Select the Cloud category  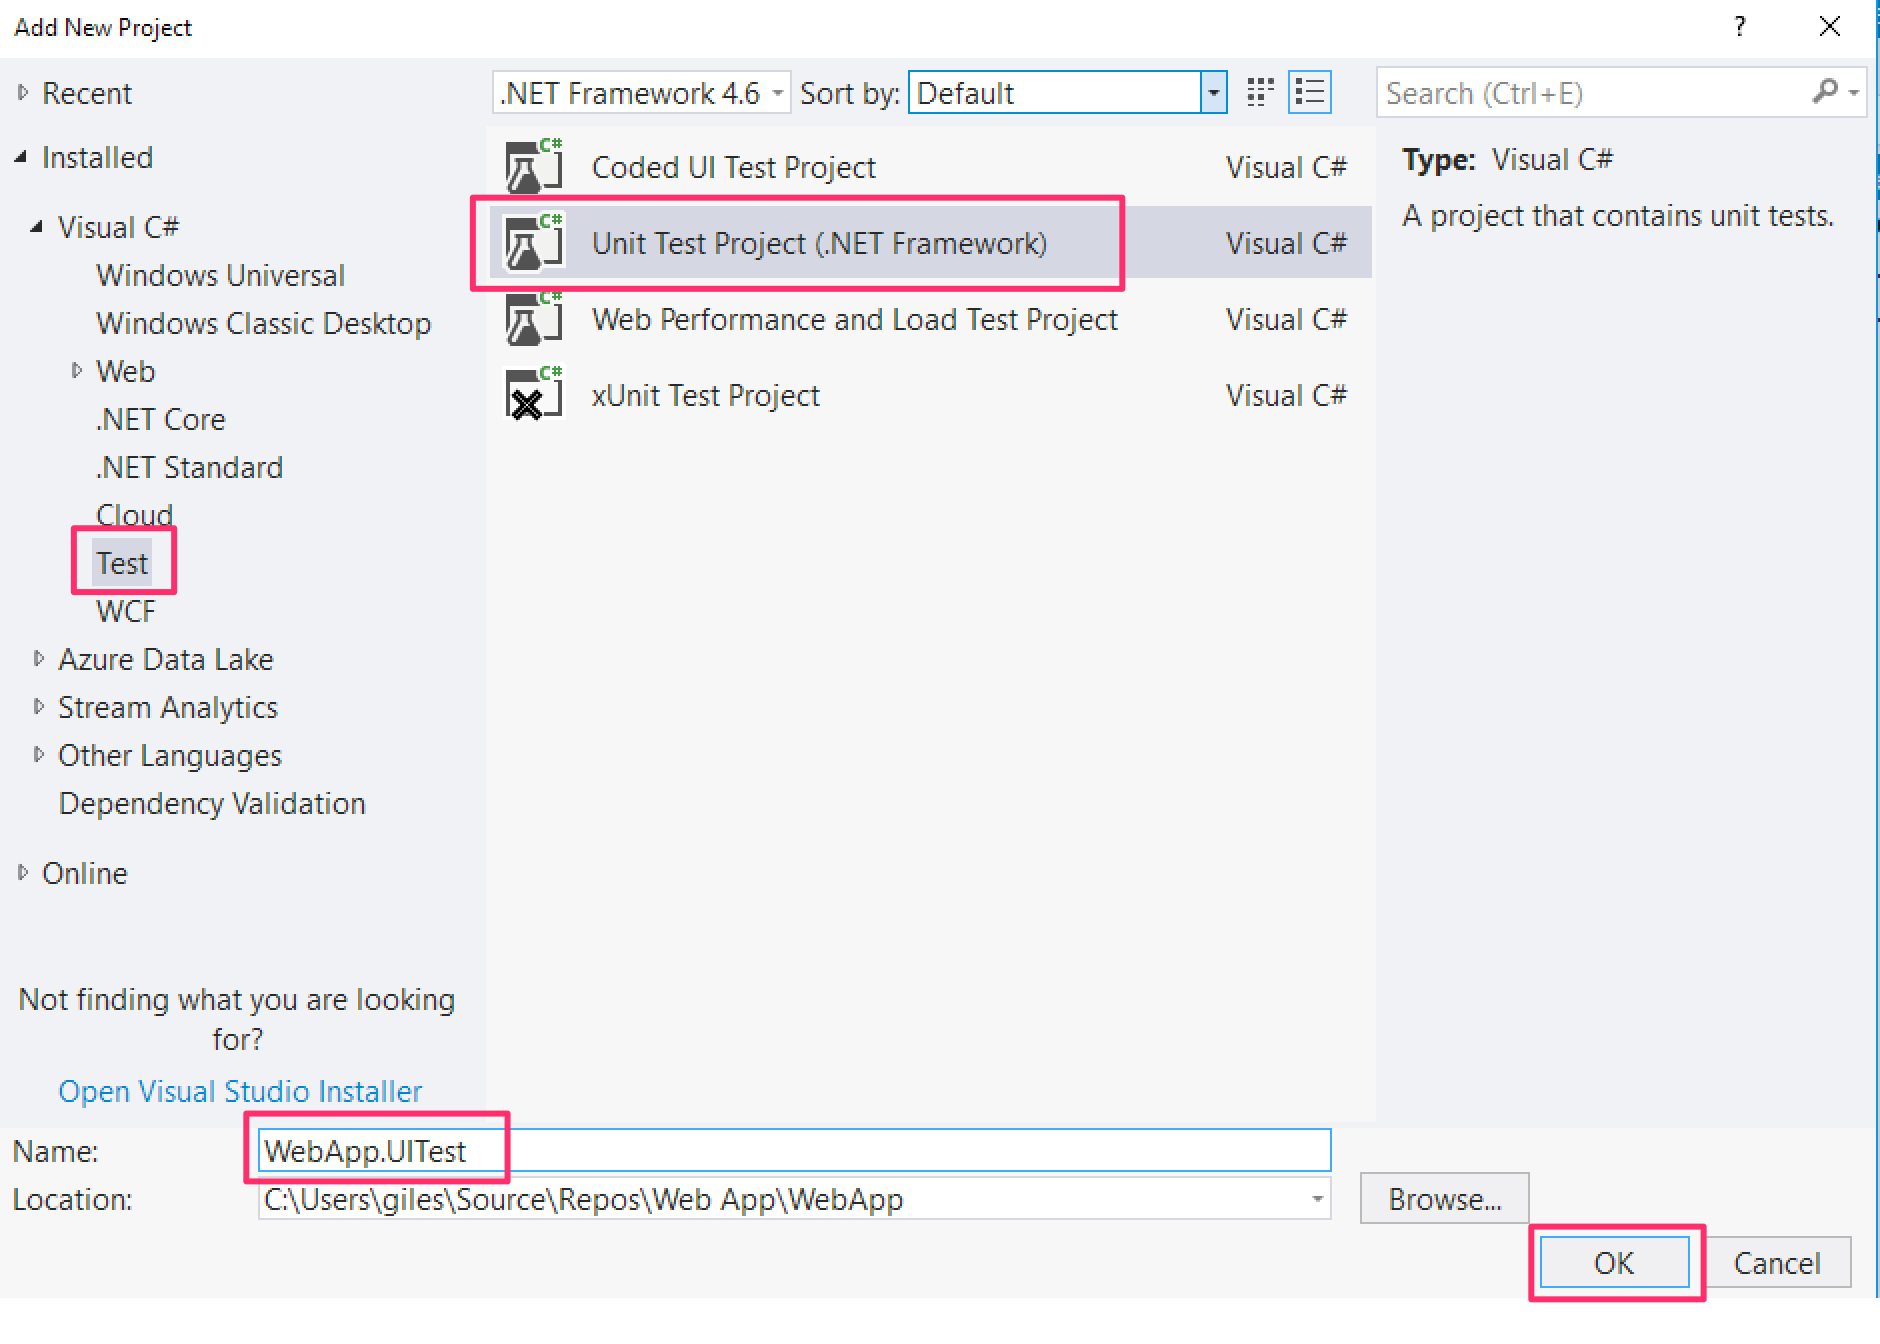click(134, 514)
